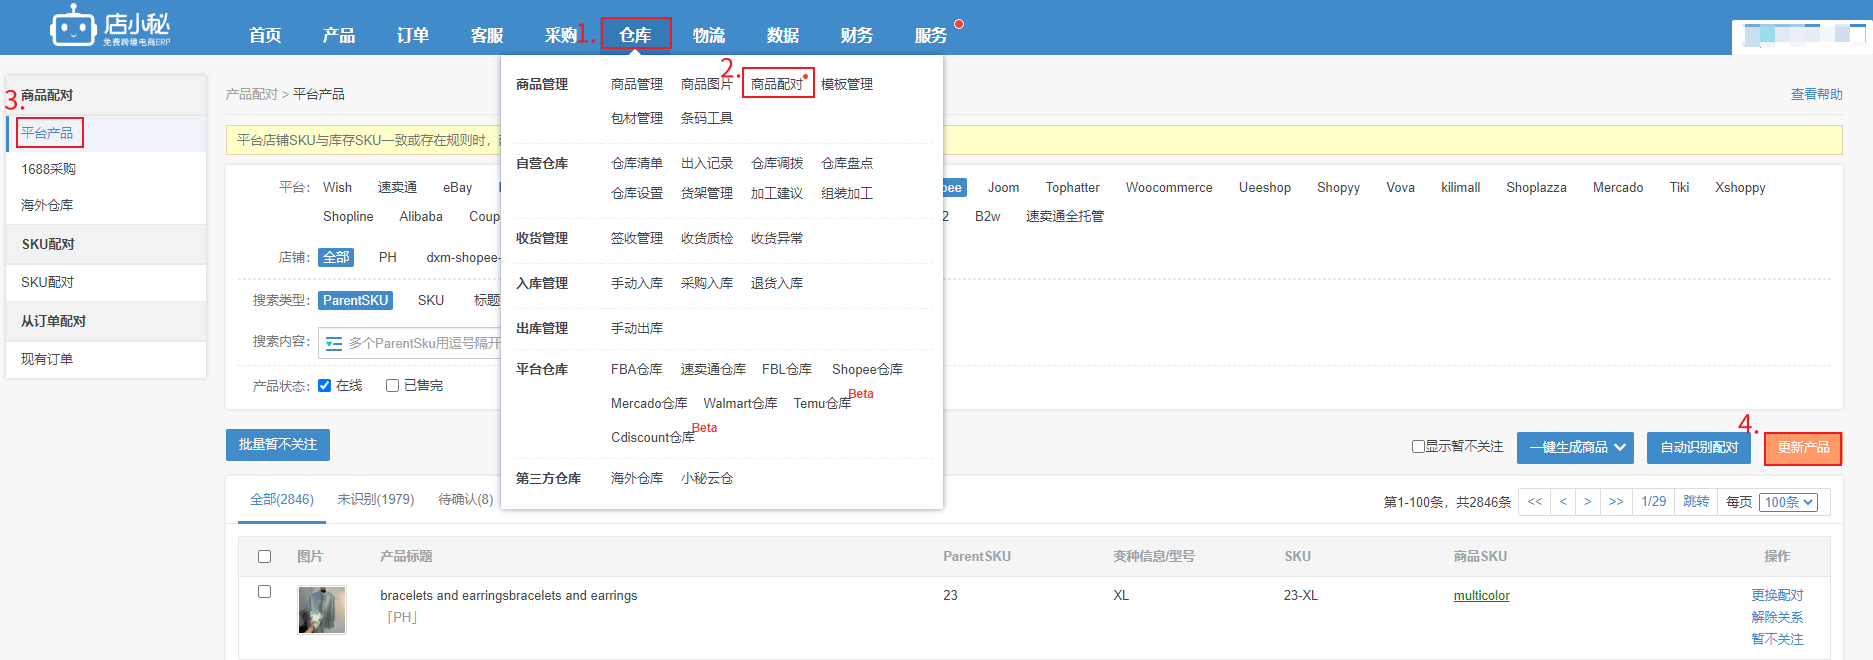This screenshot has height=660, width=1873.
Task: Open the 仓库 top menu
Action: (635, 35)
